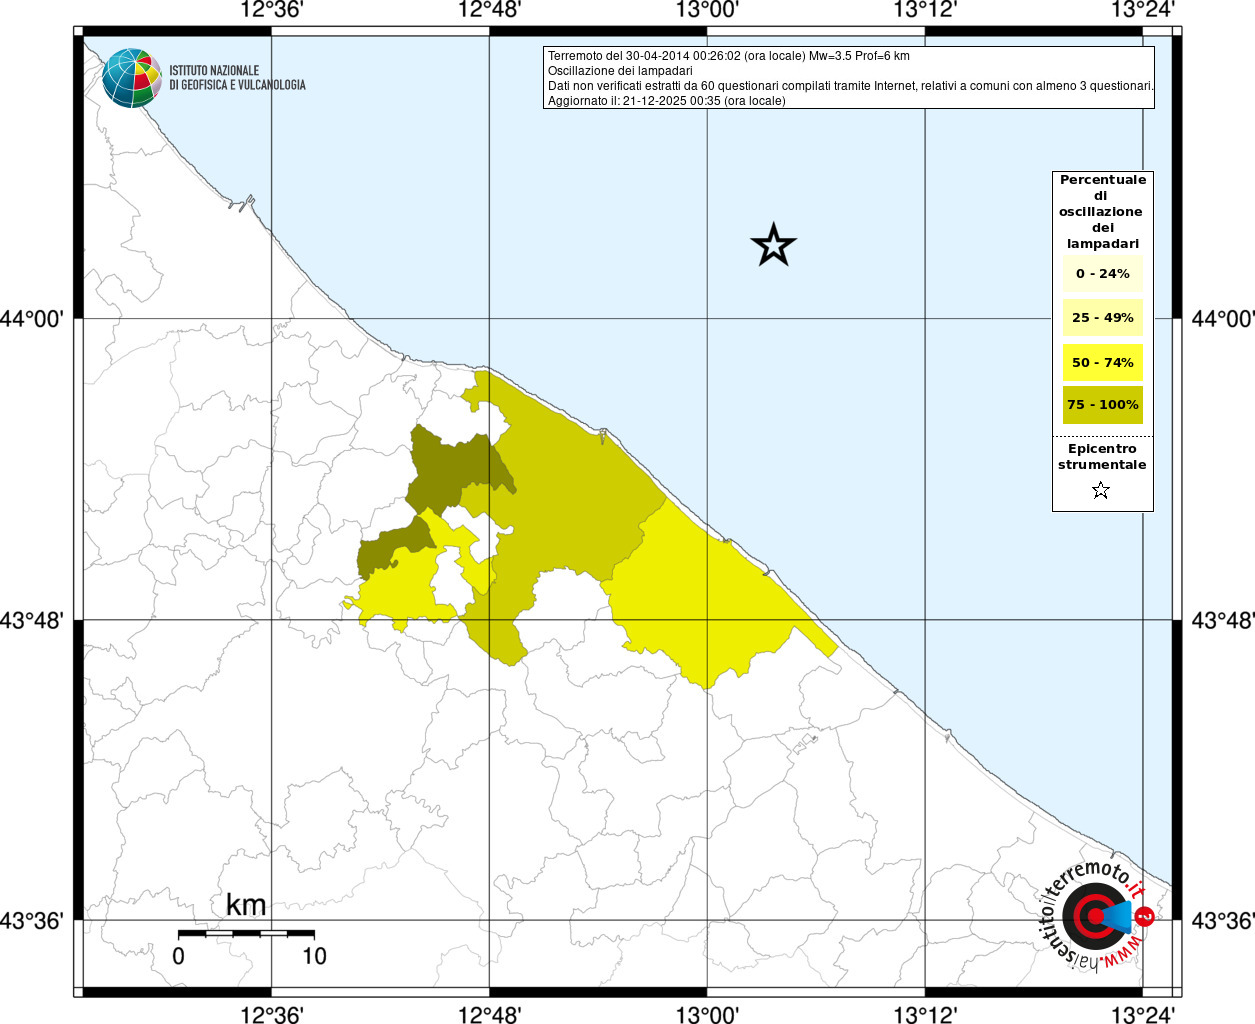The image size is (1255, 1024).
Task: Click the bottom axis label 13°24'
Action: [1143, 1014]
